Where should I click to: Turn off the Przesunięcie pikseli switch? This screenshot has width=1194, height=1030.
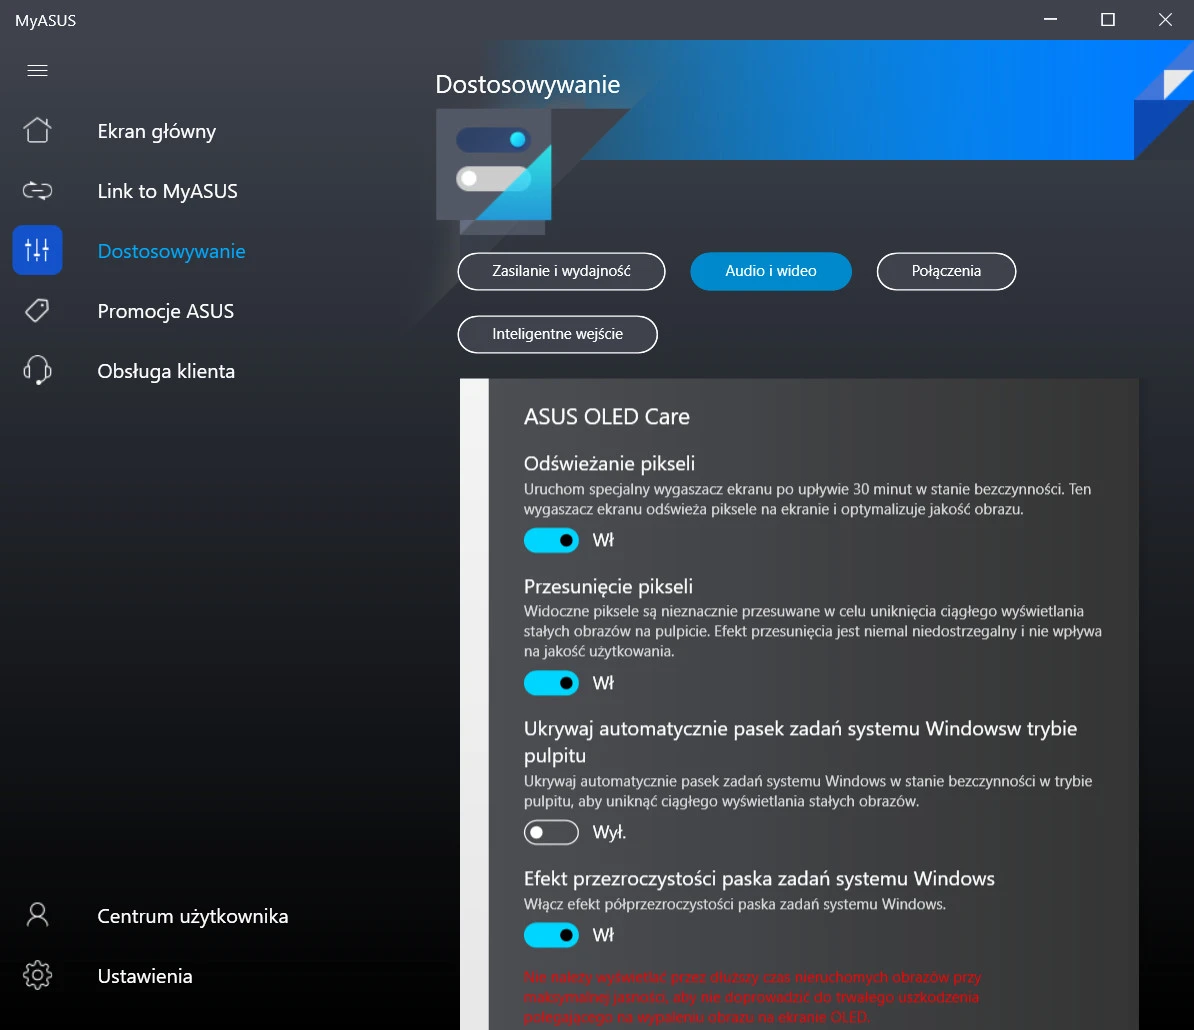[x=551, y=683]
